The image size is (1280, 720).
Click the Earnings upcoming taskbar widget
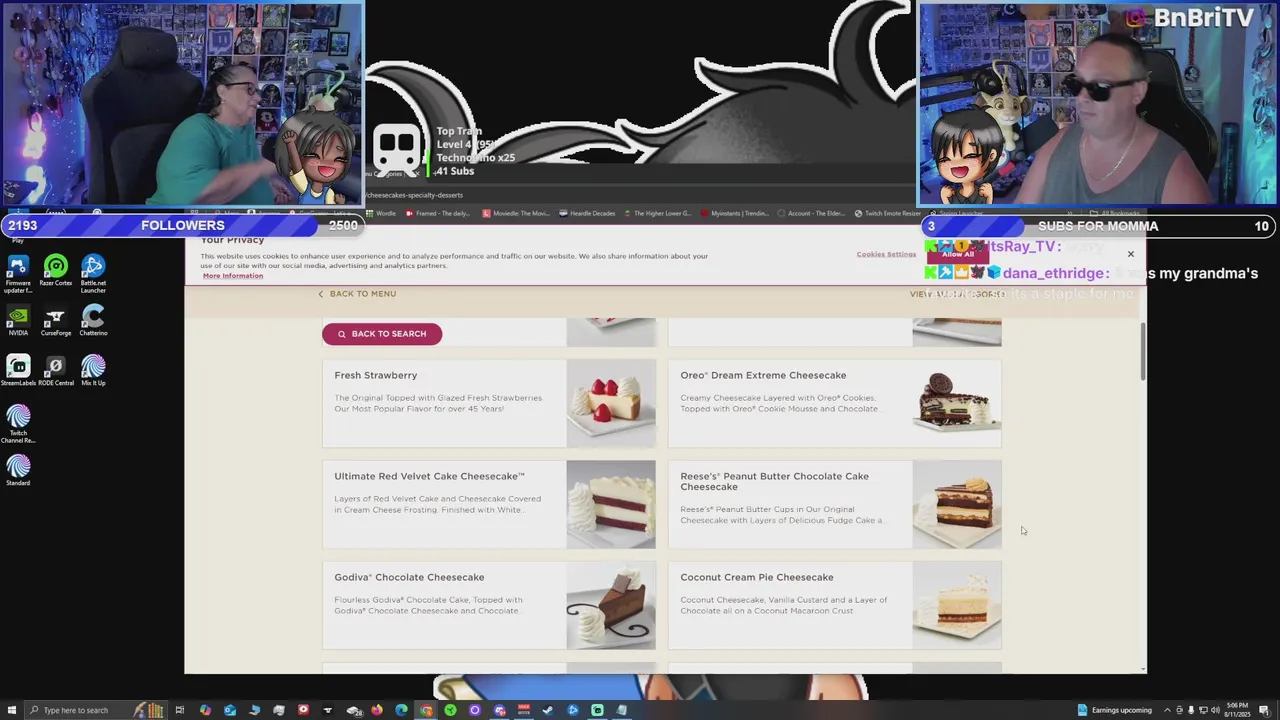point(1115,710)
